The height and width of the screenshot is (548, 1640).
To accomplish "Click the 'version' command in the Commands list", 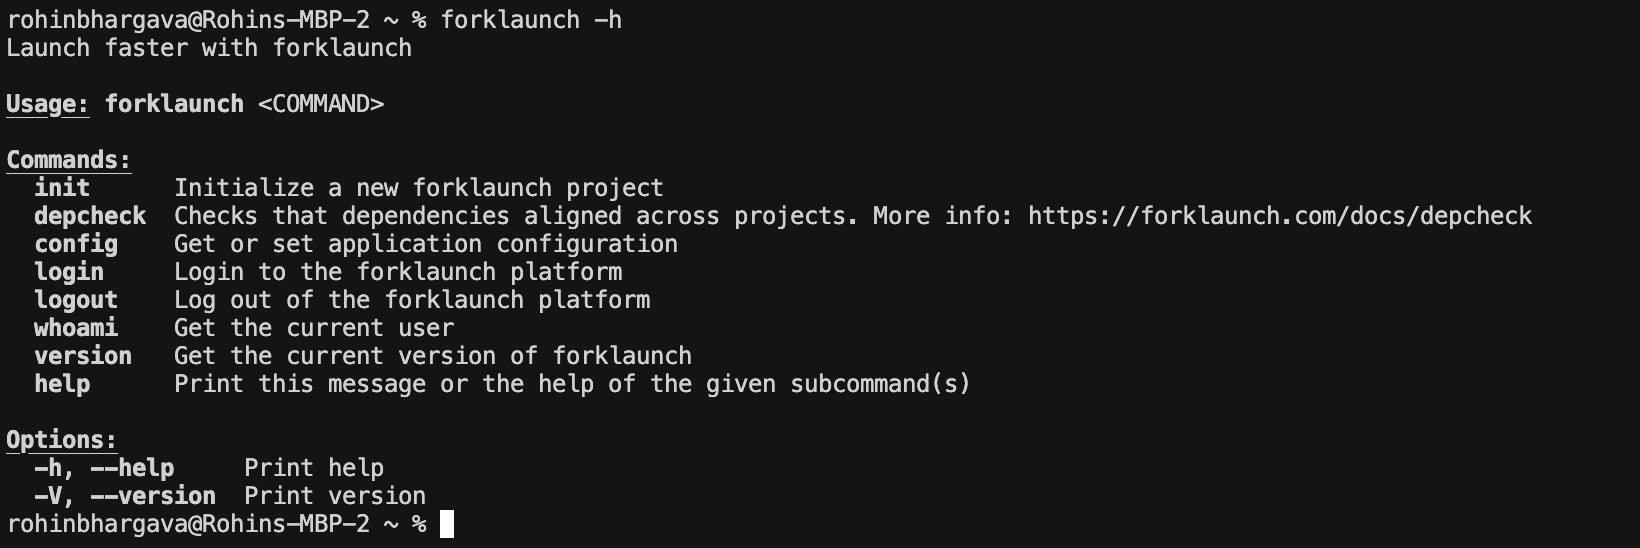I will pos(83,356).
